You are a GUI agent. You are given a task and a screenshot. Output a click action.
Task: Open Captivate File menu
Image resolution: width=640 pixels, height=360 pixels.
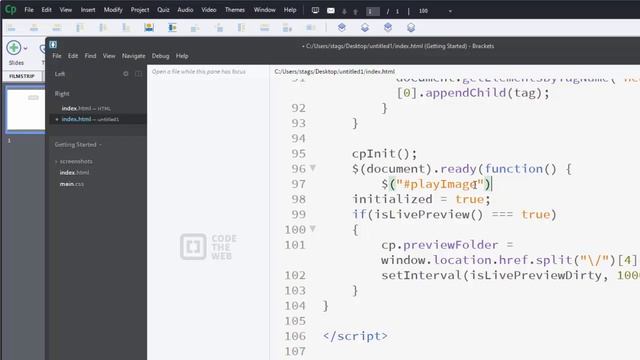pos(29,10)
